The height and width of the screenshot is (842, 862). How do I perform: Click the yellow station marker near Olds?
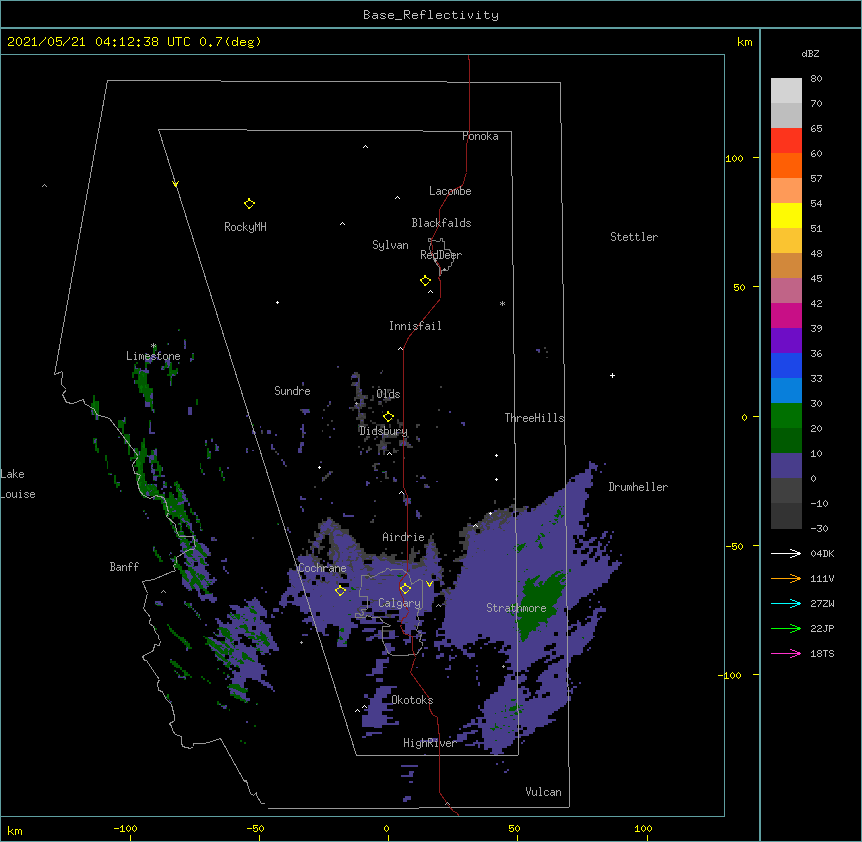(388, 417)
